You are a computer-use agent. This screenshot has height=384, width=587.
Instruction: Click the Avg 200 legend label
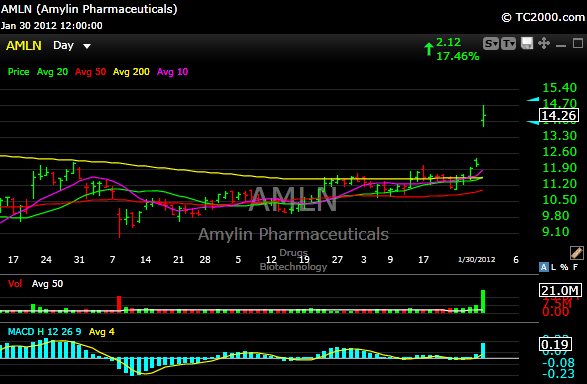pyautogui.click(x=131, y=72)
